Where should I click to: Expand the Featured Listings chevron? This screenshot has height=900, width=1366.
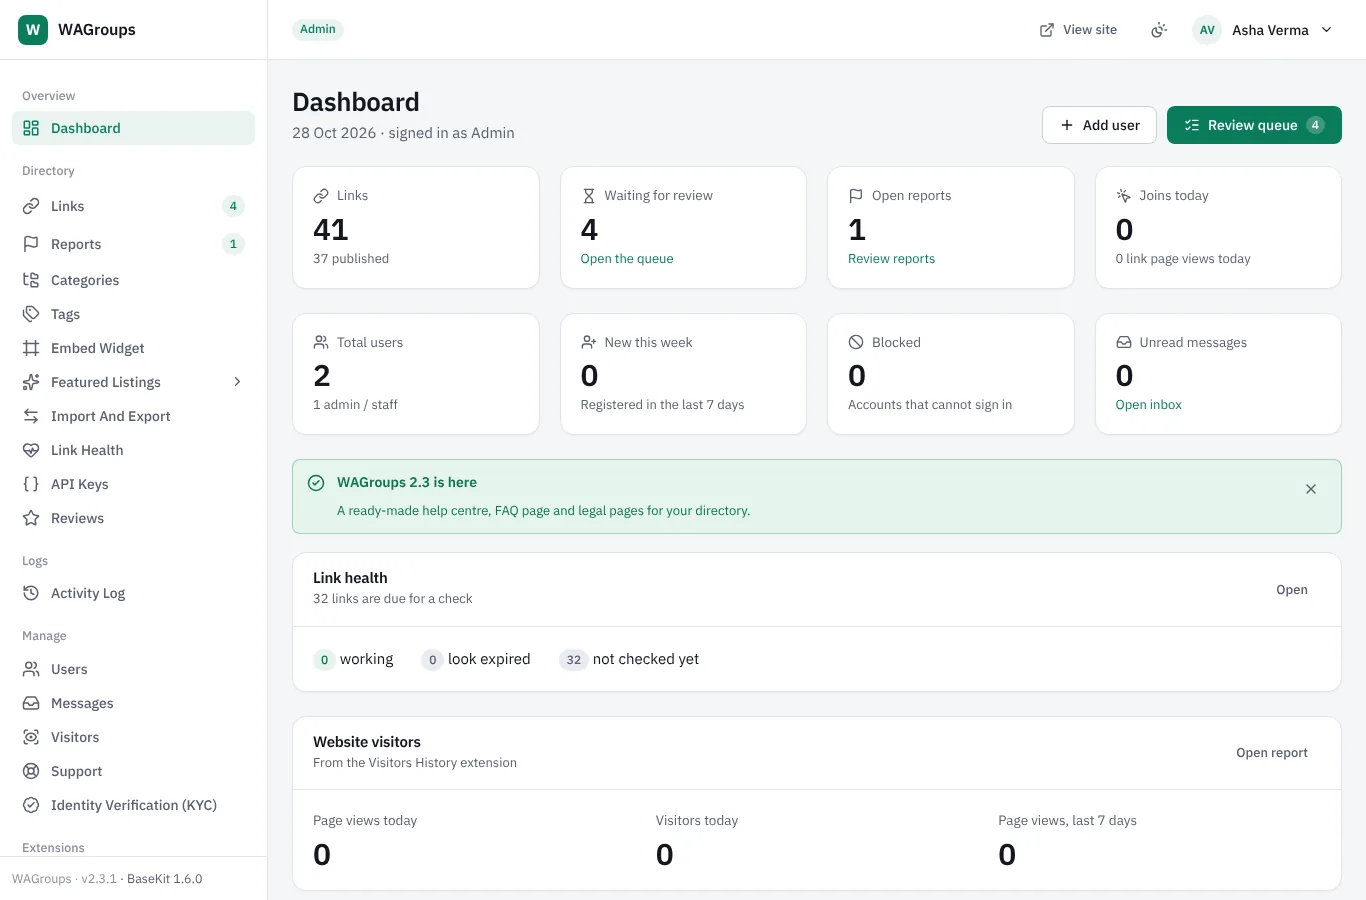237,382
